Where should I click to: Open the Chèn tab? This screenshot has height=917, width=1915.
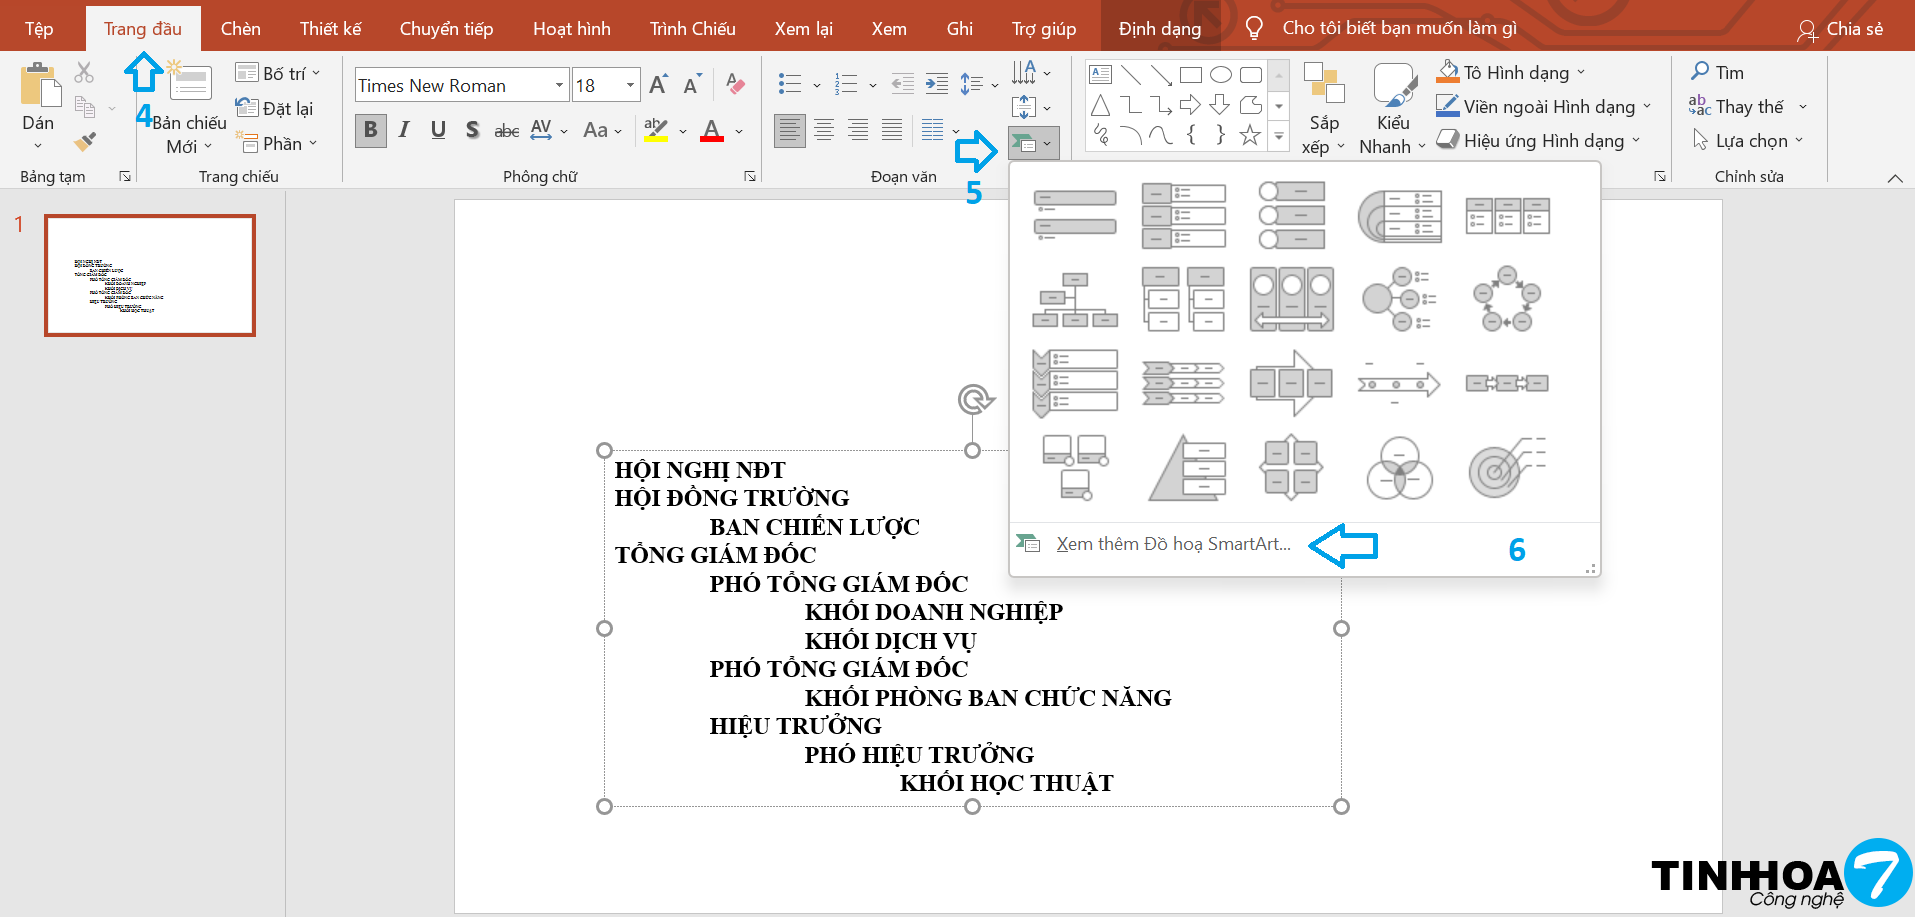(x=240, y=29)
